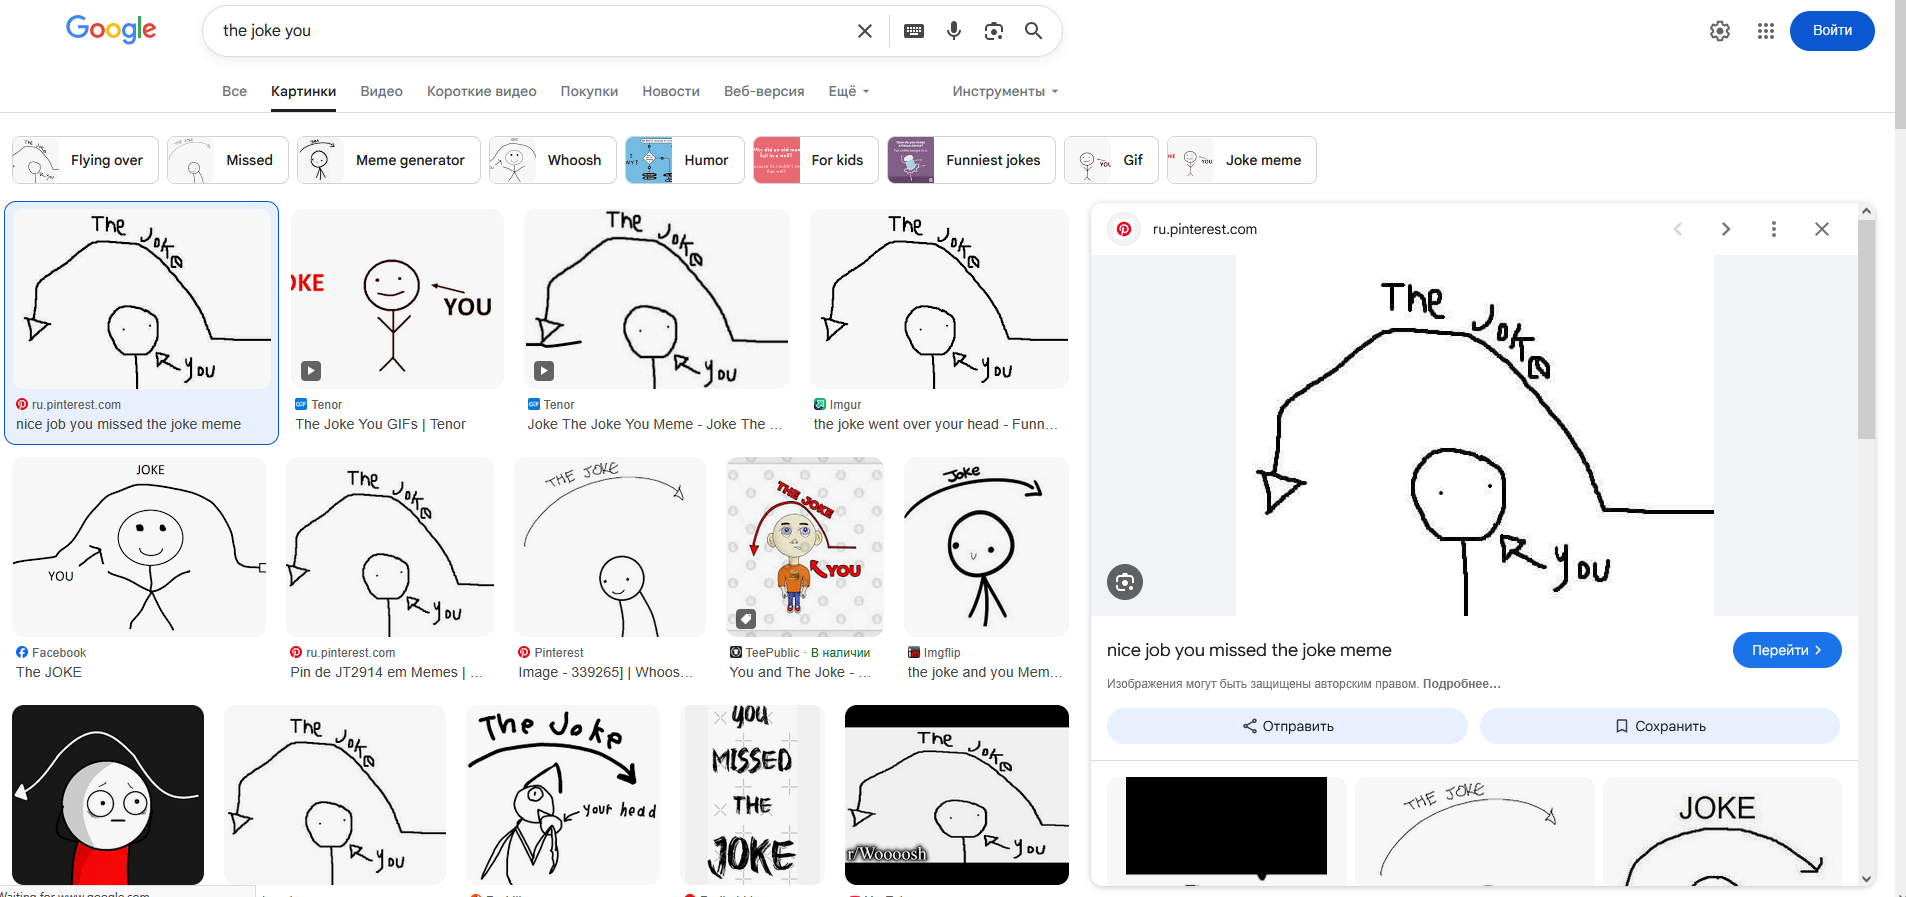Apply the 'Whoosh' filter chip

[x=553, y=160]
